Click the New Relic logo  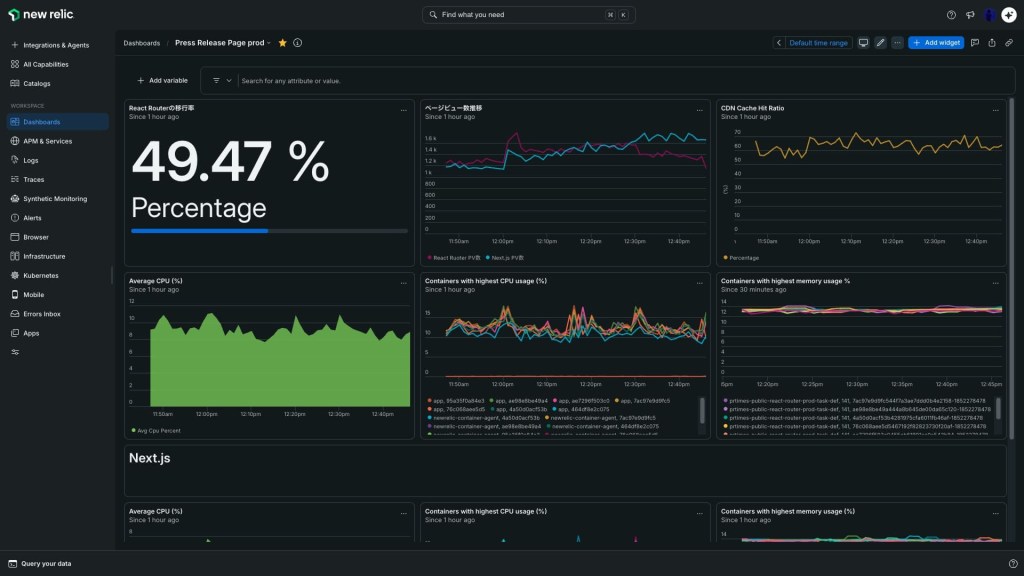pyautogui.click(x=40, y=14)
